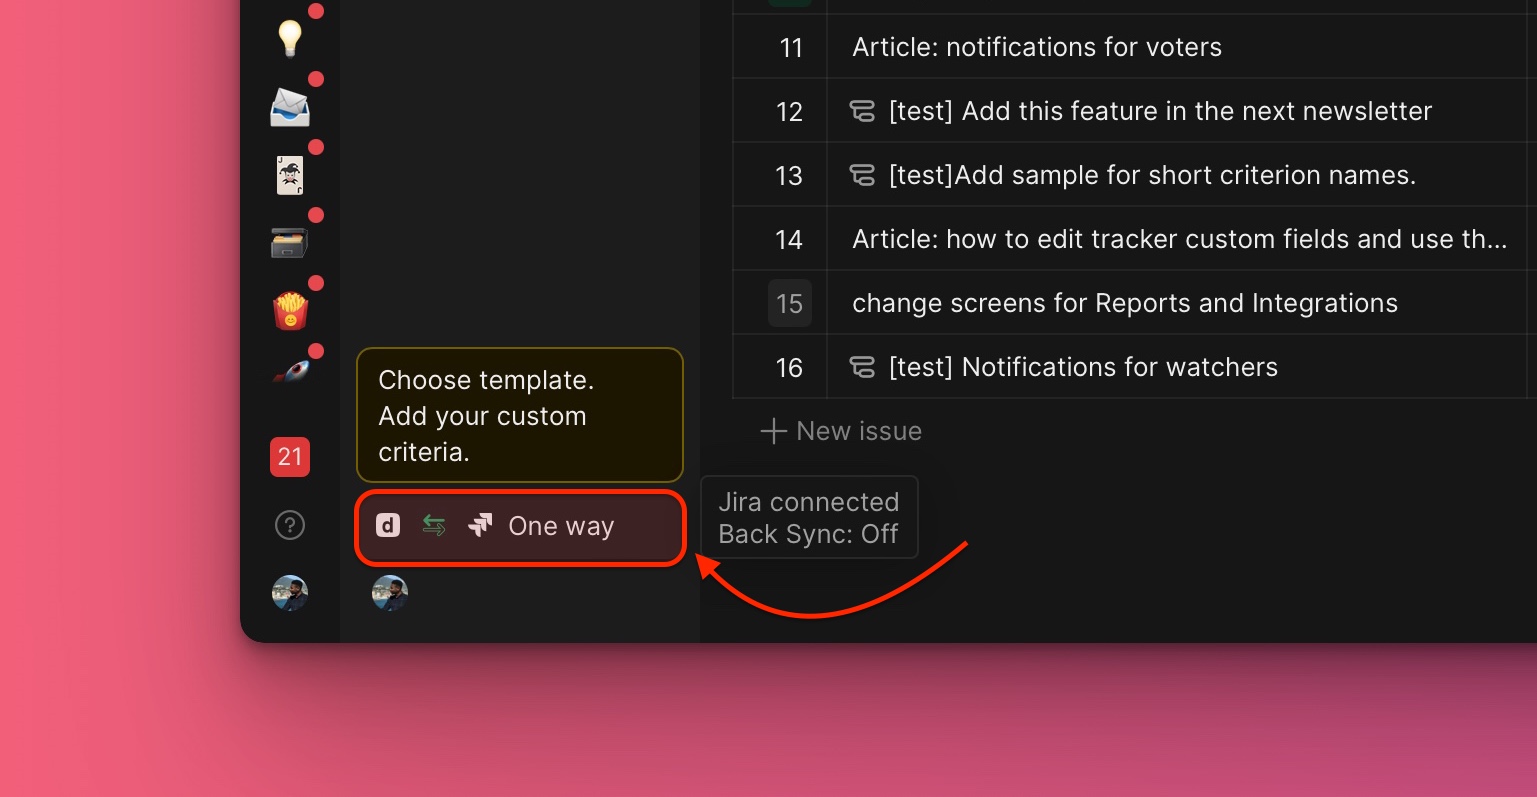Open 'change screens for Reports and Integrations'
This screenshot has width=1537, height=797.
[x=1124, y=303]
